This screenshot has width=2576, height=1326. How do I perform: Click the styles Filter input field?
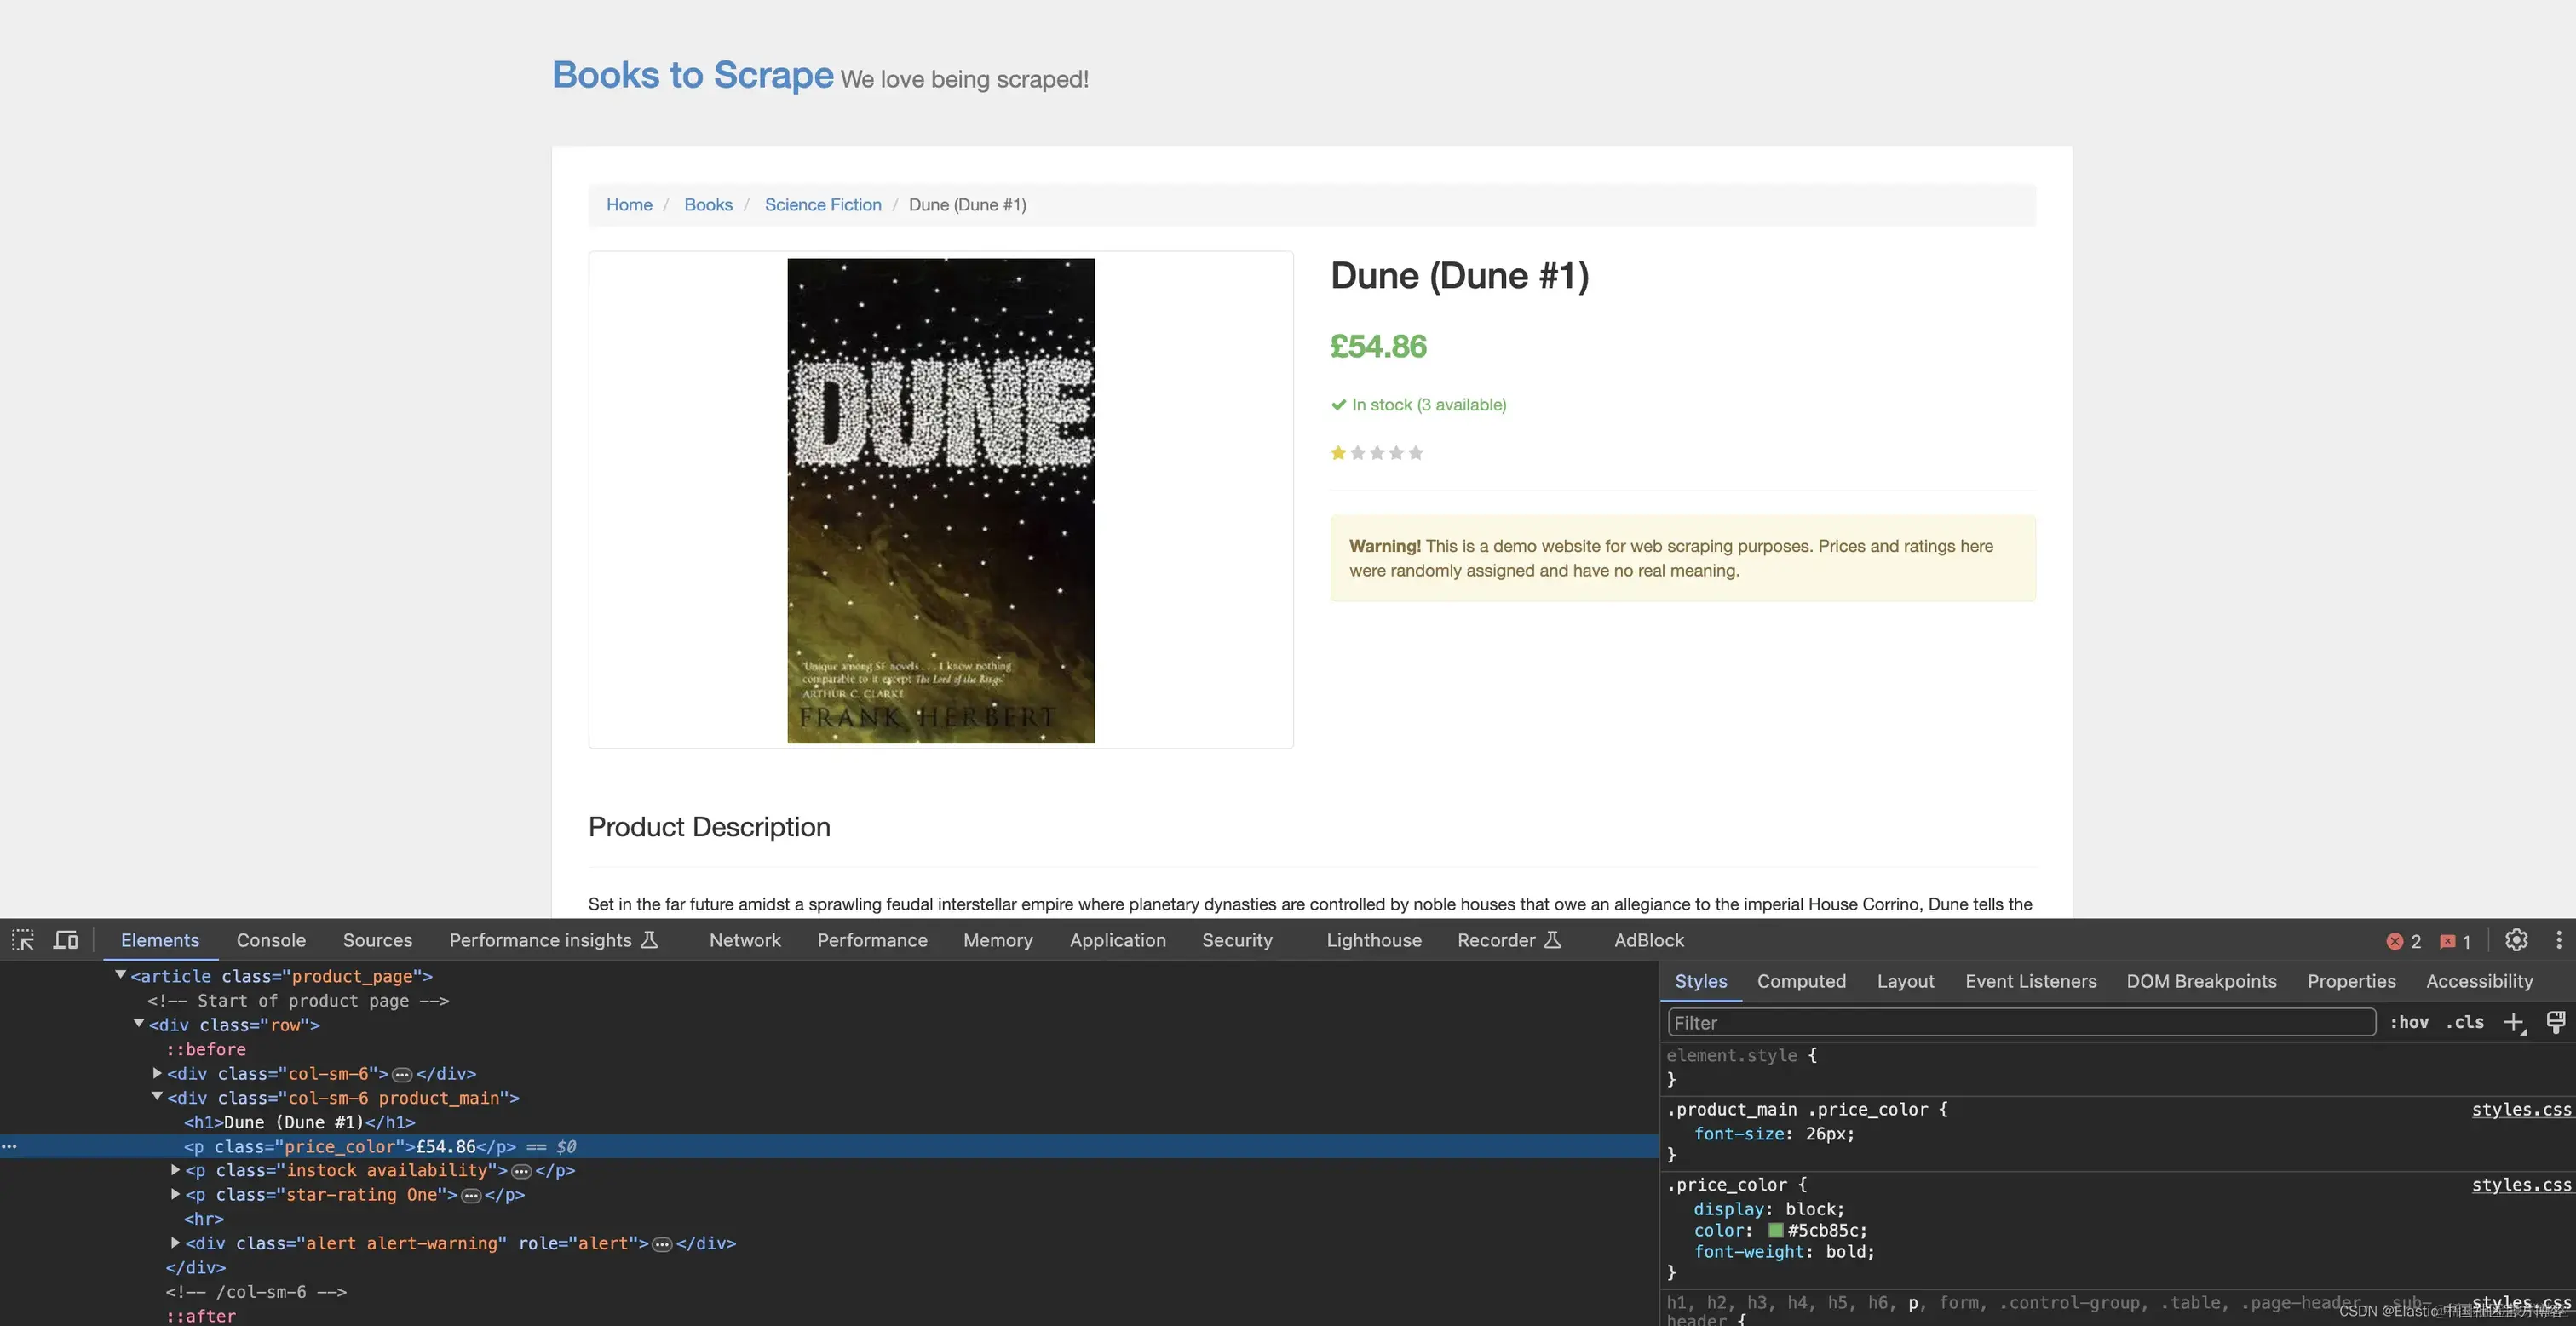pos(2020,1022)
